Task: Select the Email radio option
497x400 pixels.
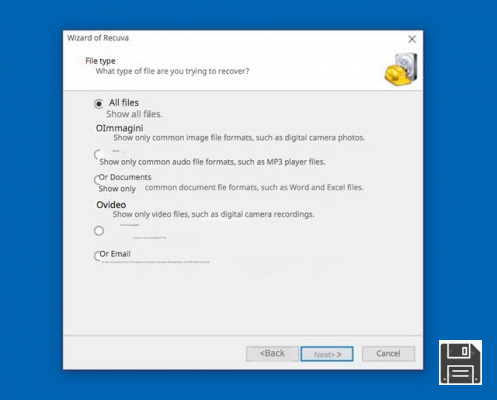Action: 97,256
